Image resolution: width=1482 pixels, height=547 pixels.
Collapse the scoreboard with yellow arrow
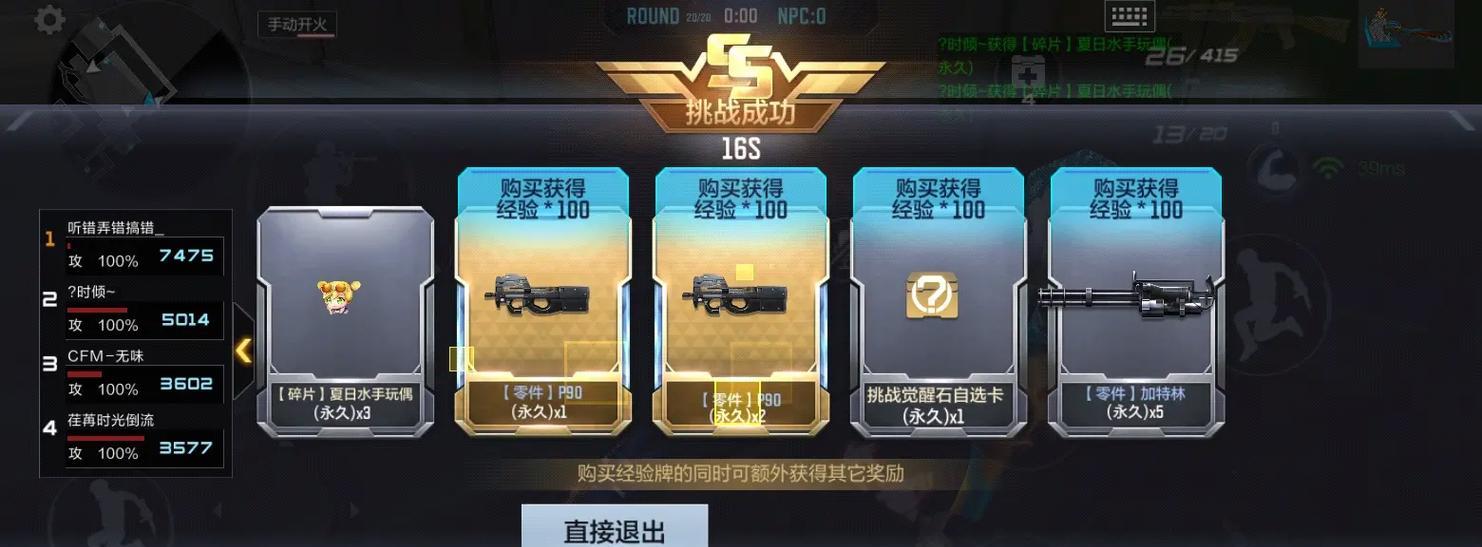pos(243,351)
